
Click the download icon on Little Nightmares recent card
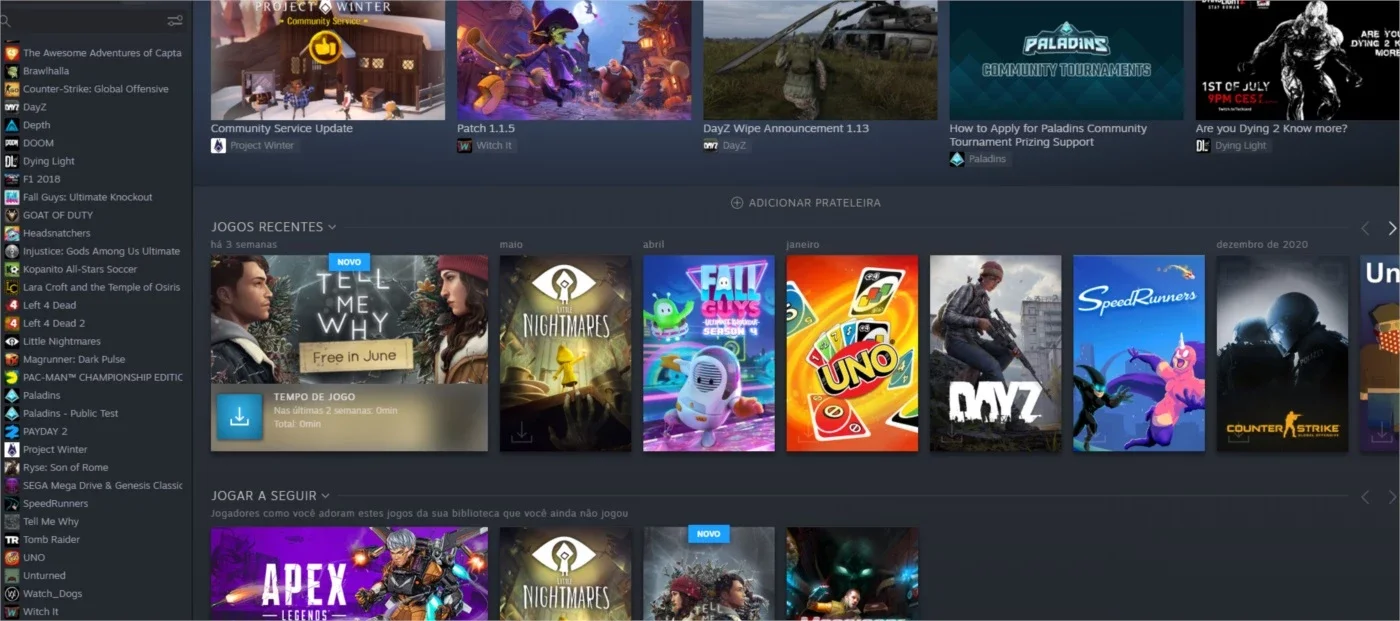coord(522,432)
